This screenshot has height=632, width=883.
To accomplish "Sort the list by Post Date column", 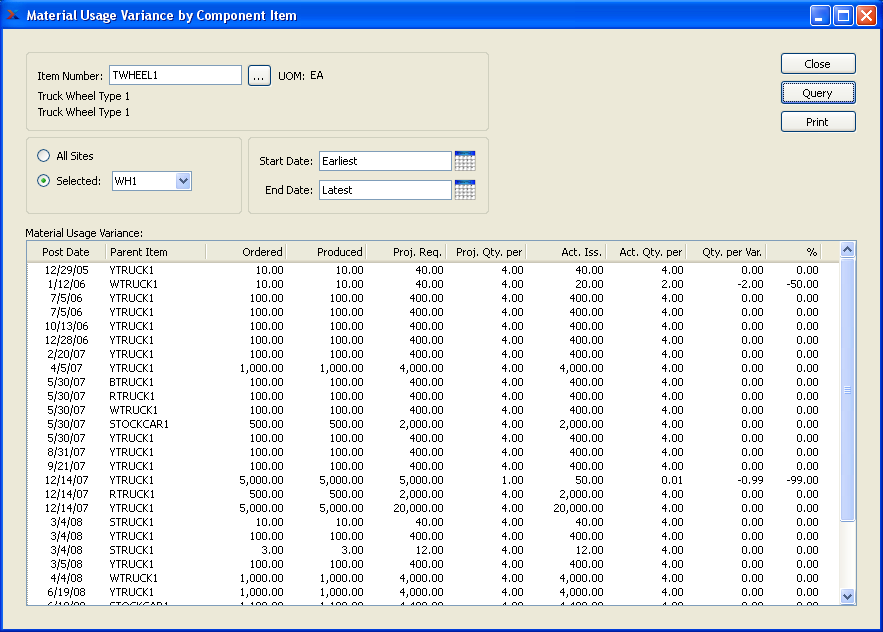I will tap(66, 252).
